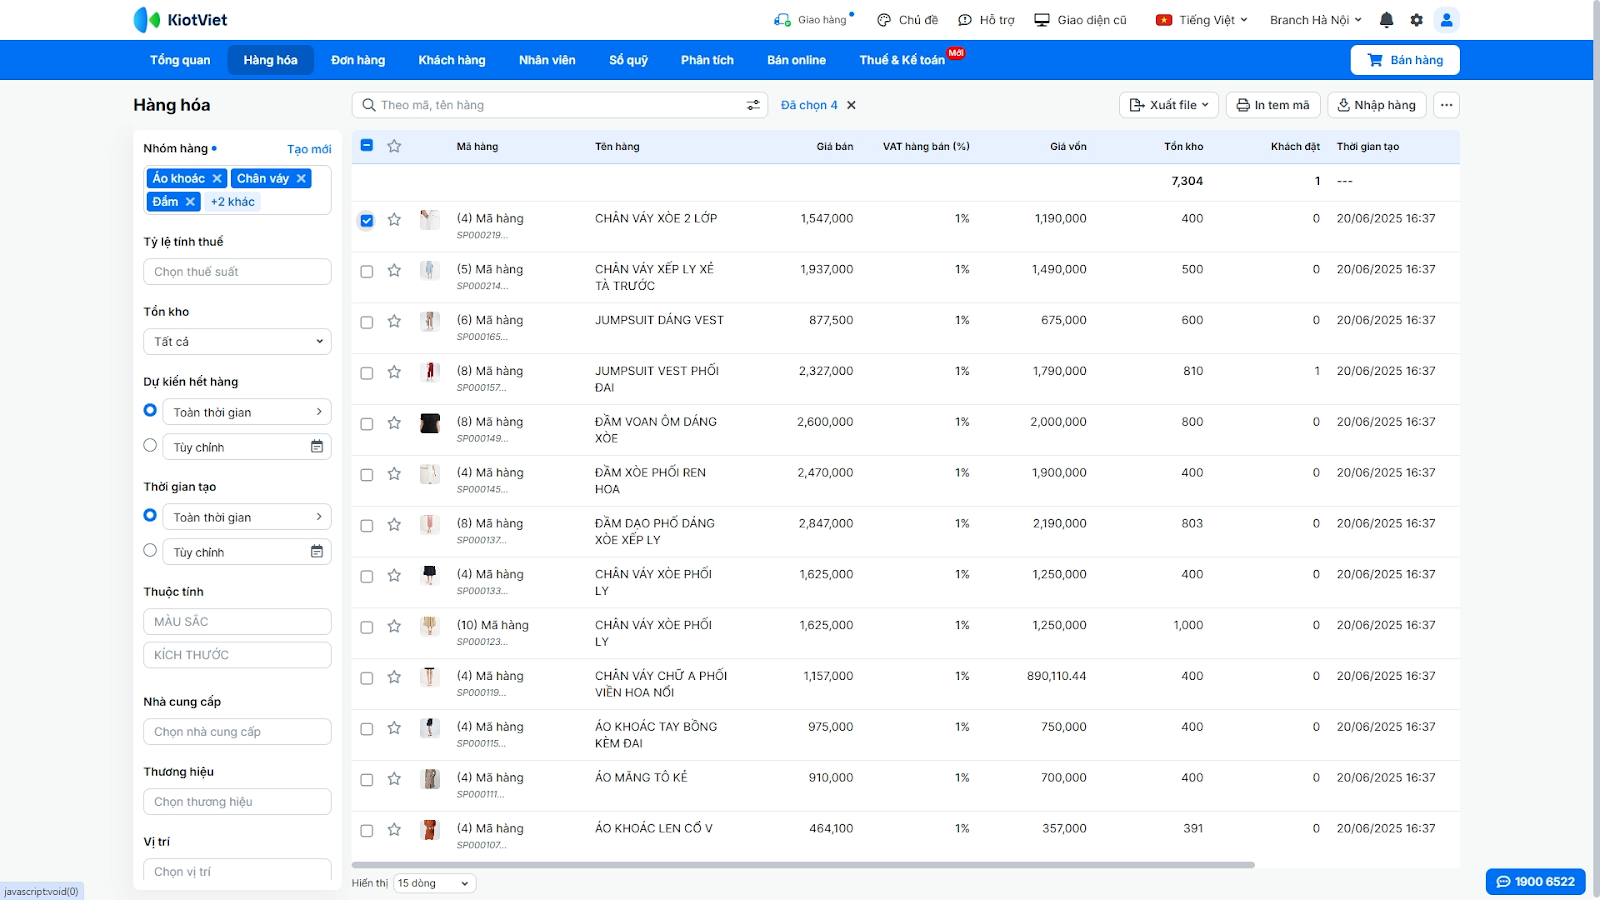Open the Xuất file dropdown

[x=1168, y=105]
